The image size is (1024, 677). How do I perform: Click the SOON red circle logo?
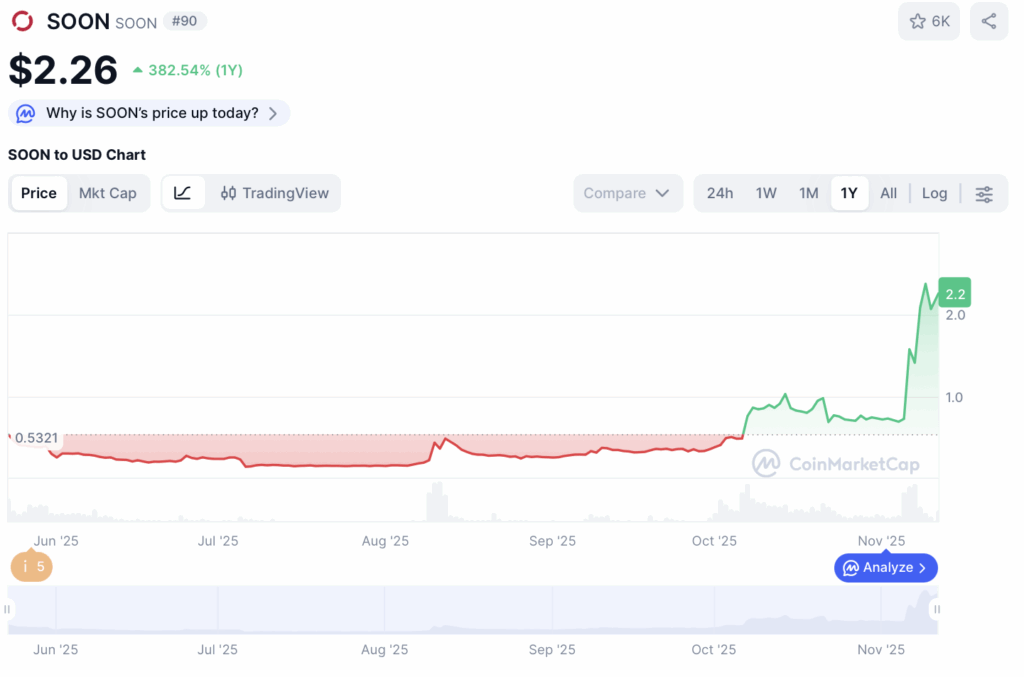click(22, 21)
